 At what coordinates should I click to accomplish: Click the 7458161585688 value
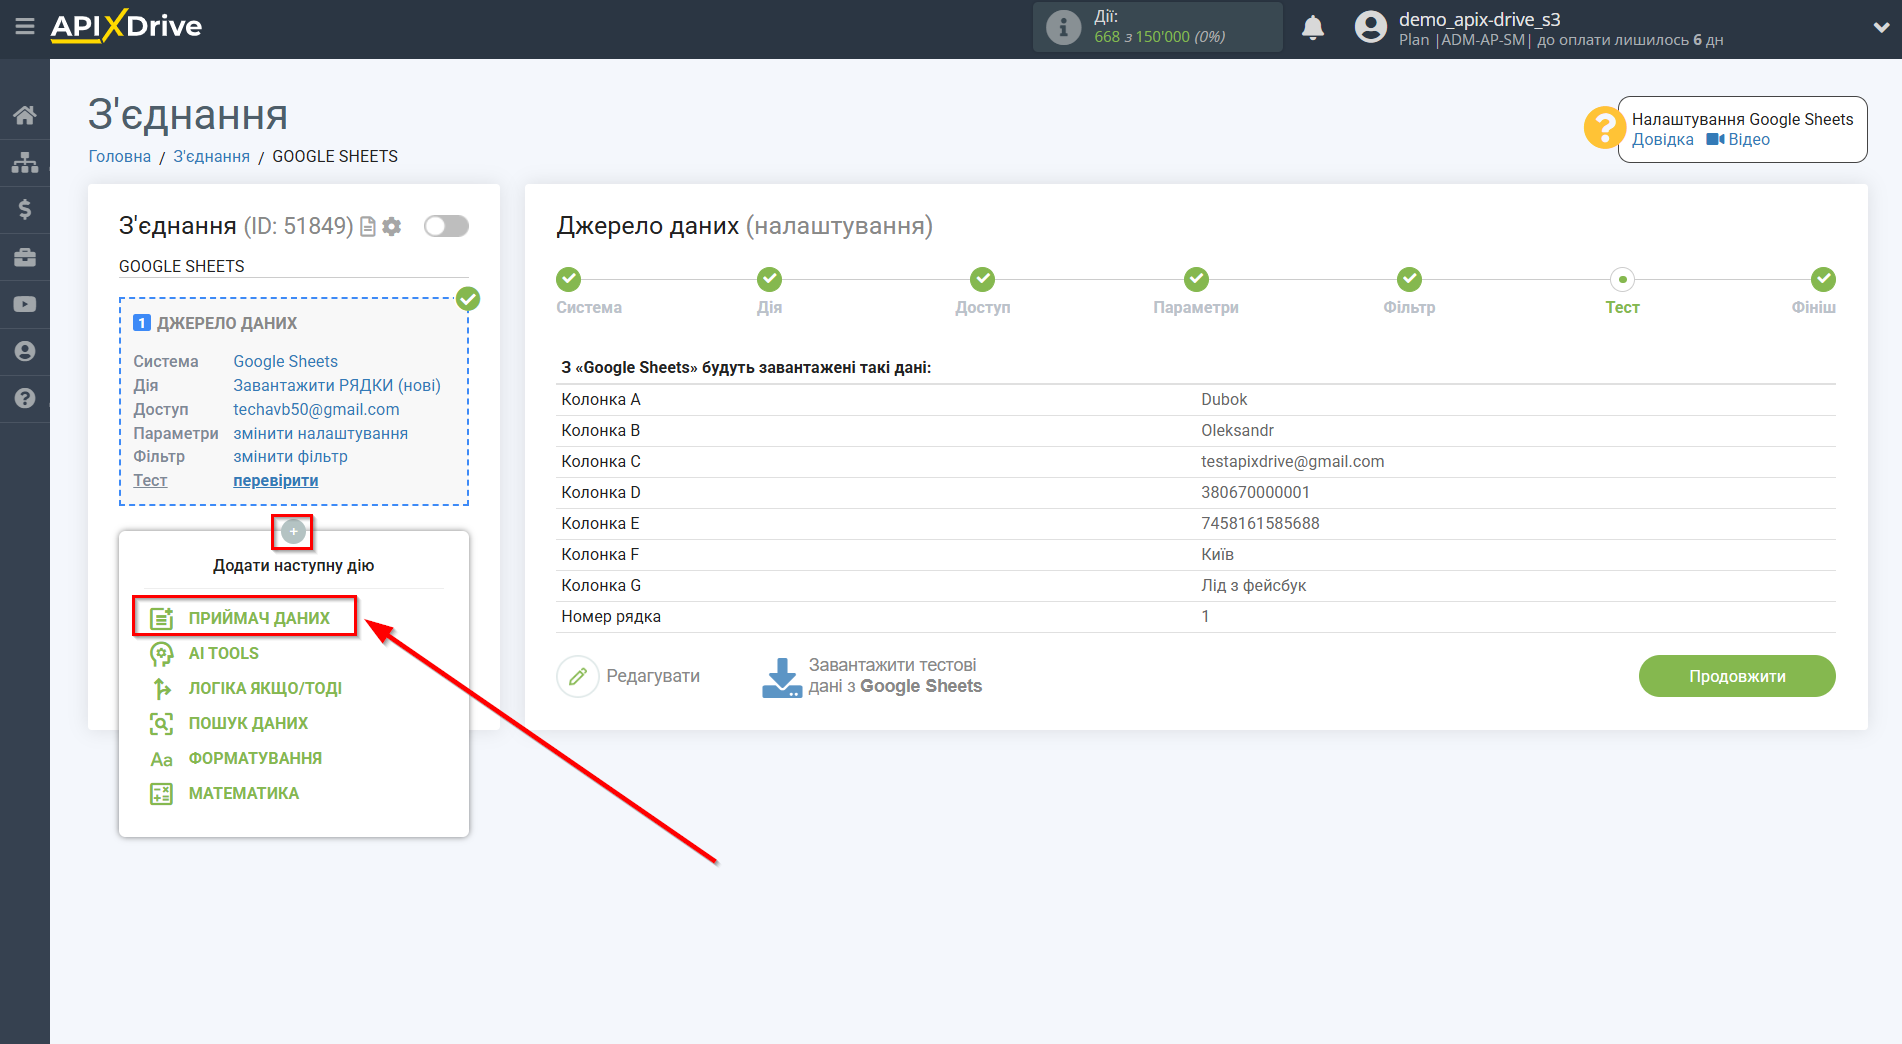(1260, 523)
